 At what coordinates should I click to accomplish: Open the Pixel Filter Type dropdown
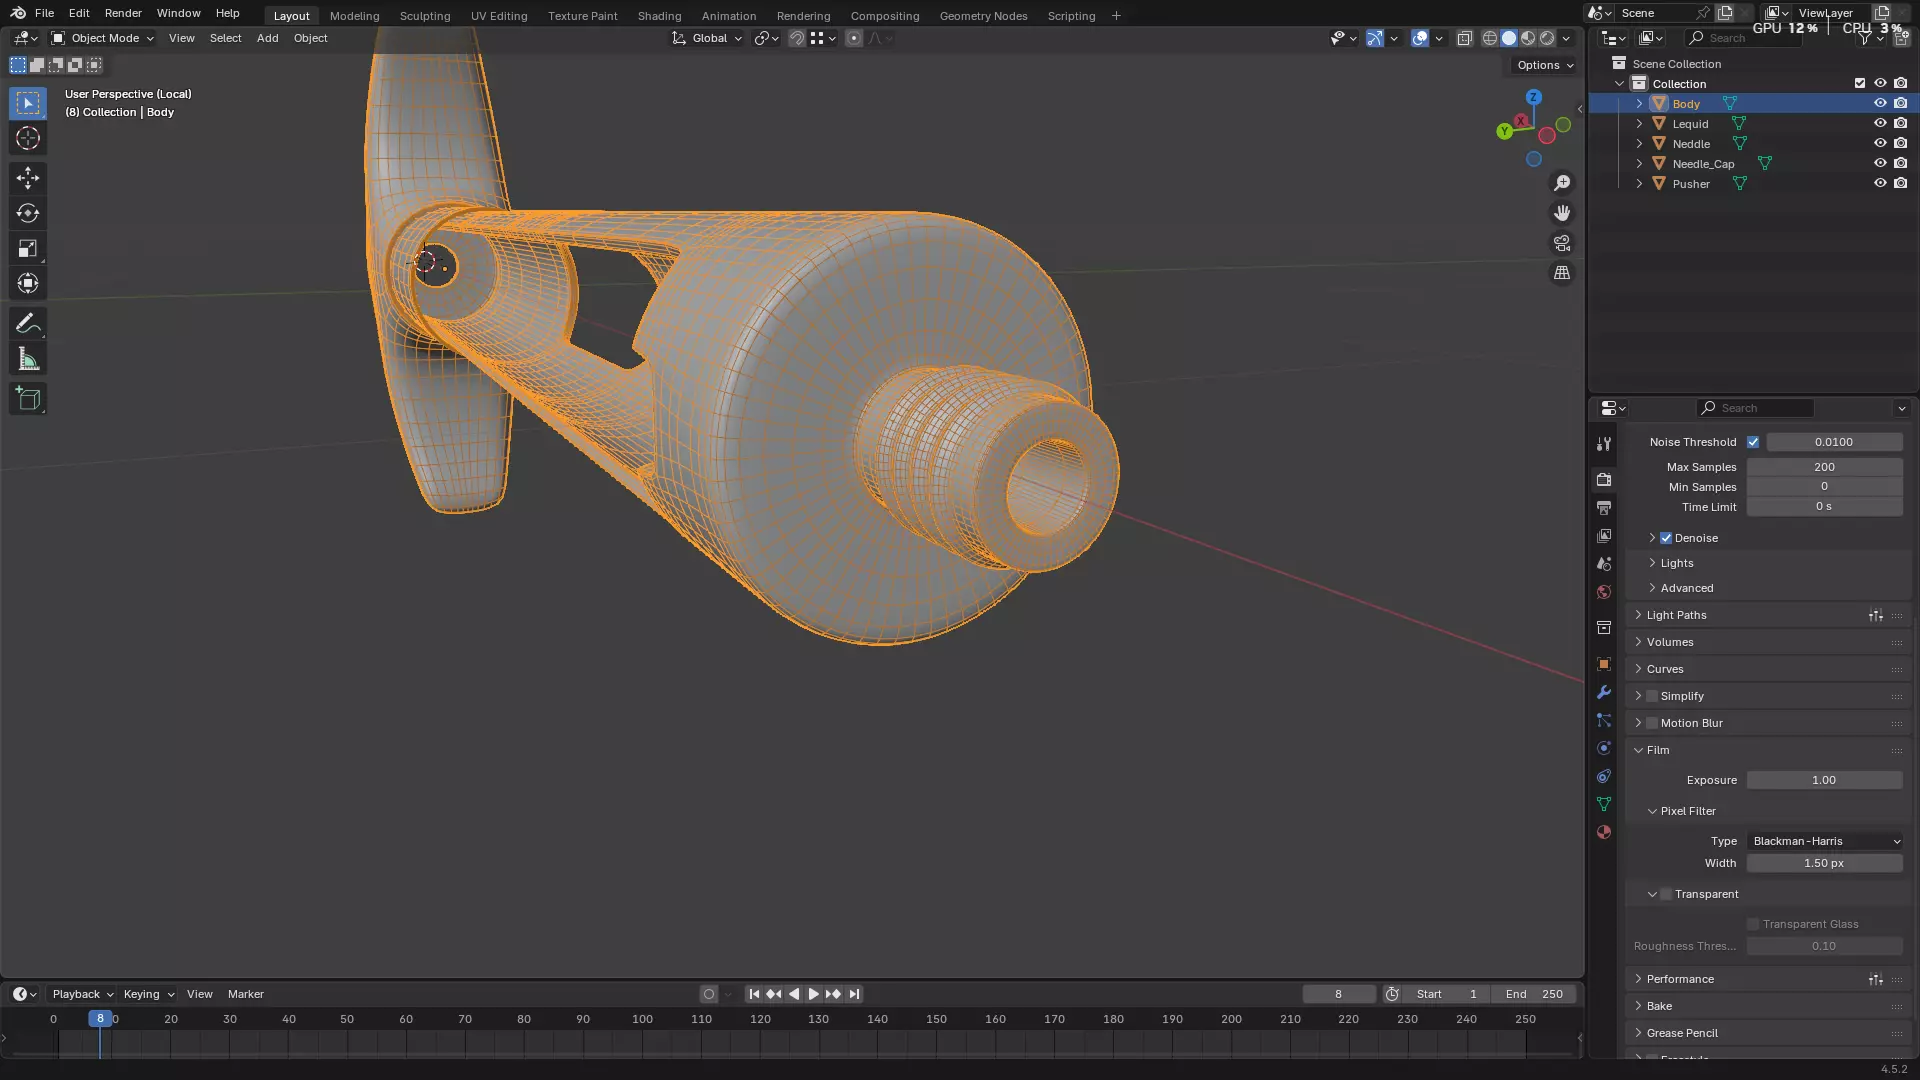pyautogui.click(x=1825, y=841)
